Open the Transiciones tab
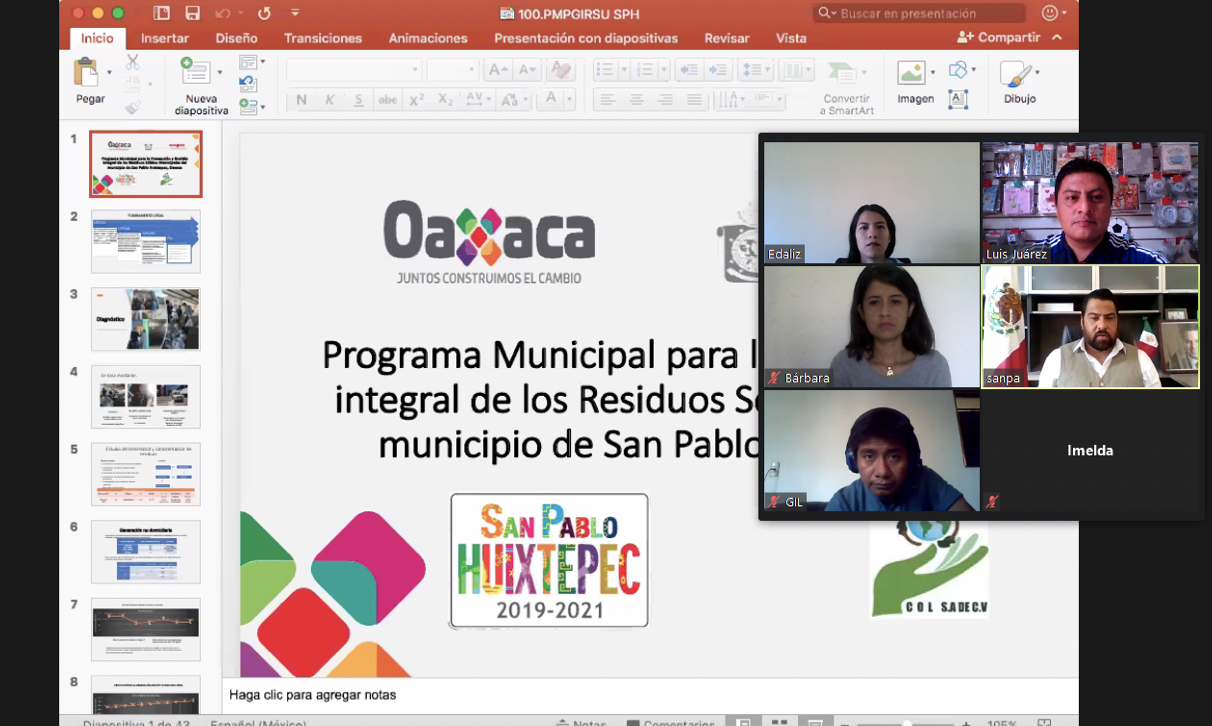The width and height of the screenshot is (1212, 726). (323, 38)
